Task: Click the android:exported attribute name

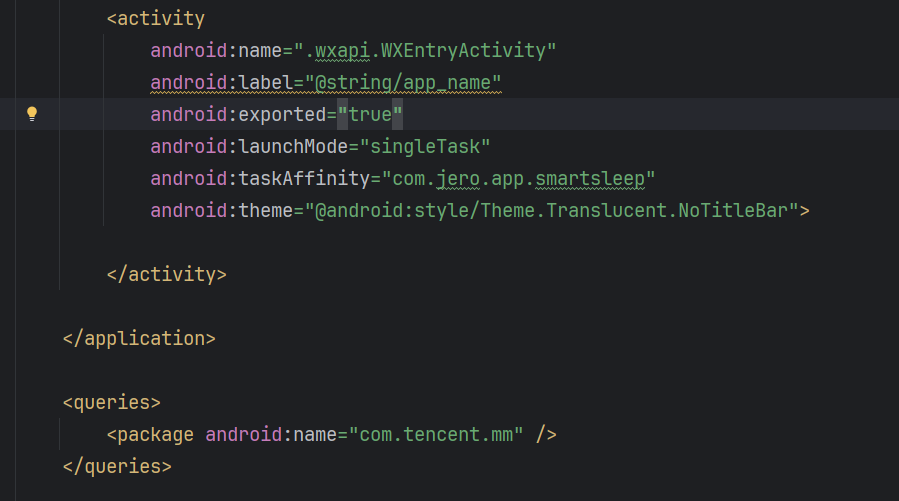Action: tap(239, 115)
